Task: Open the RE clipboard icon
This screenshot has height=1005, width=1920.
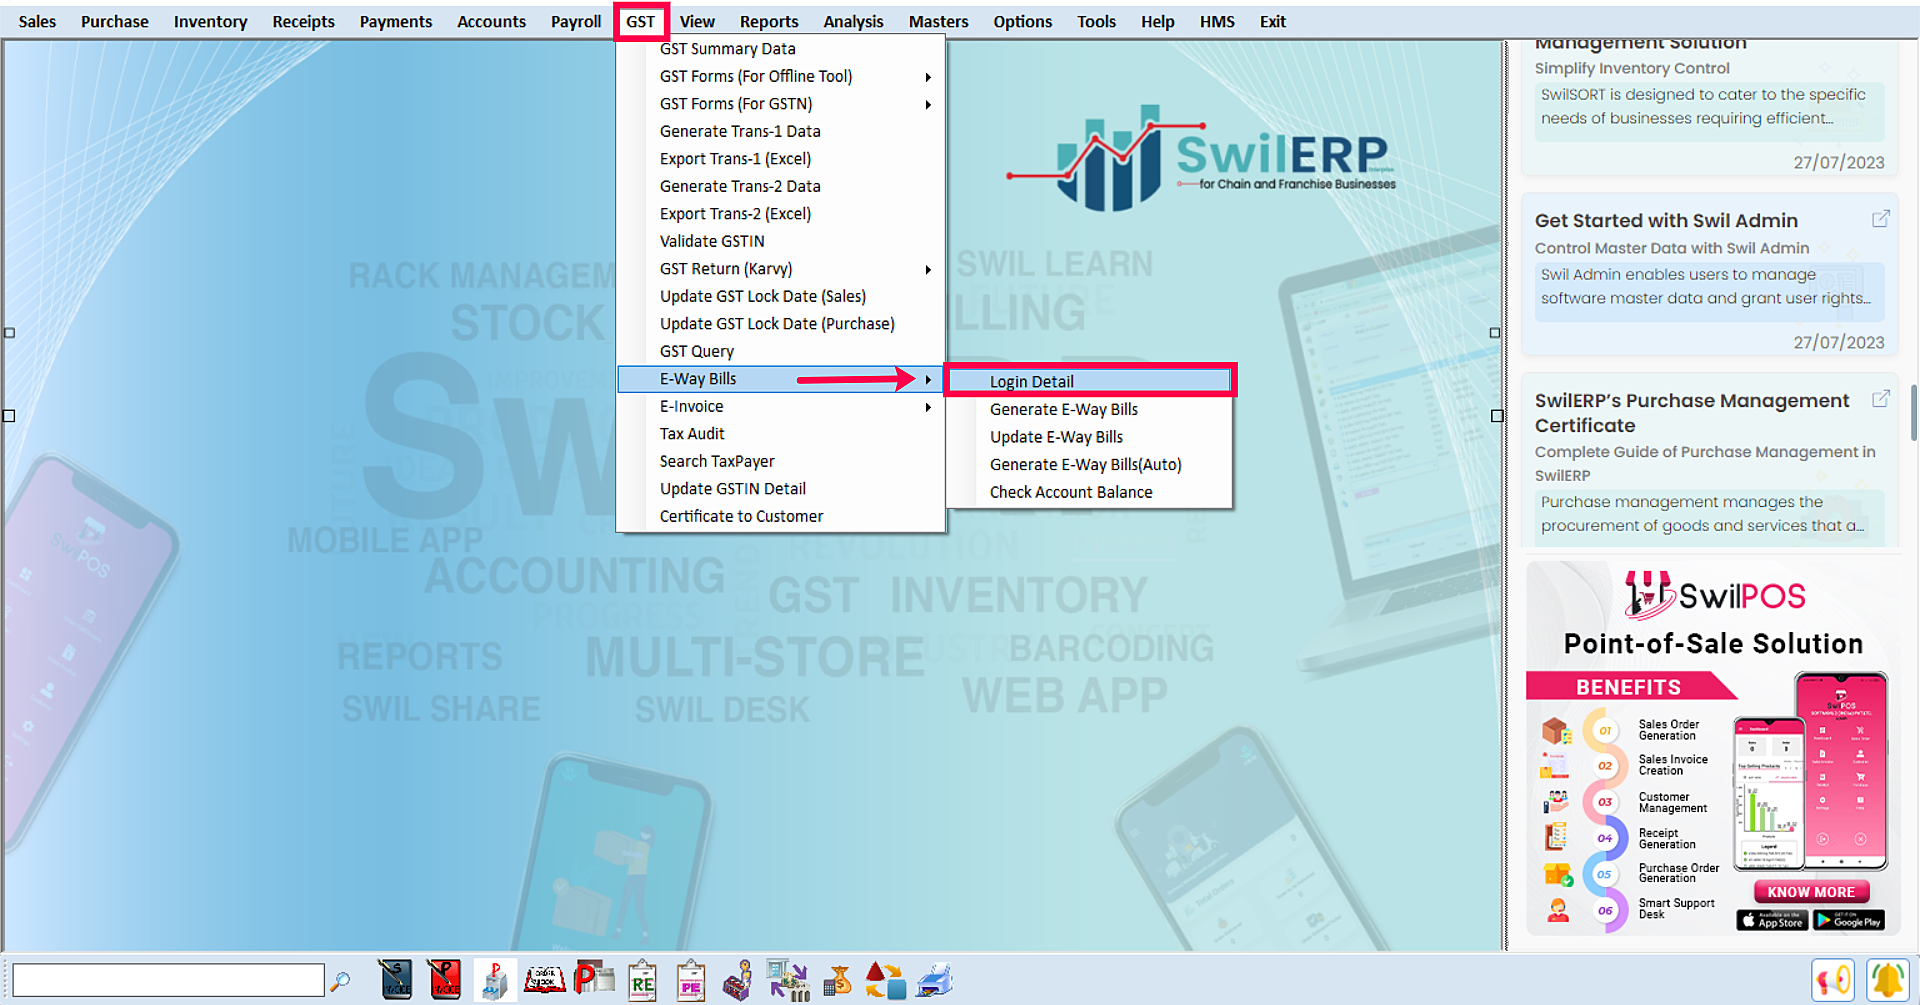Action: click(x=642, y=980)
